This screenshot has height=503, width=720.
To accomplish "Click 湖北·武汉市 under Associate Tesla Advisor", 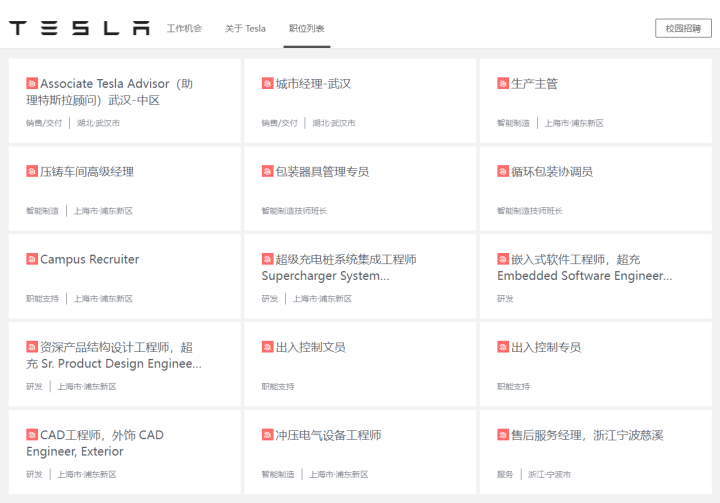I will point(98,123).
